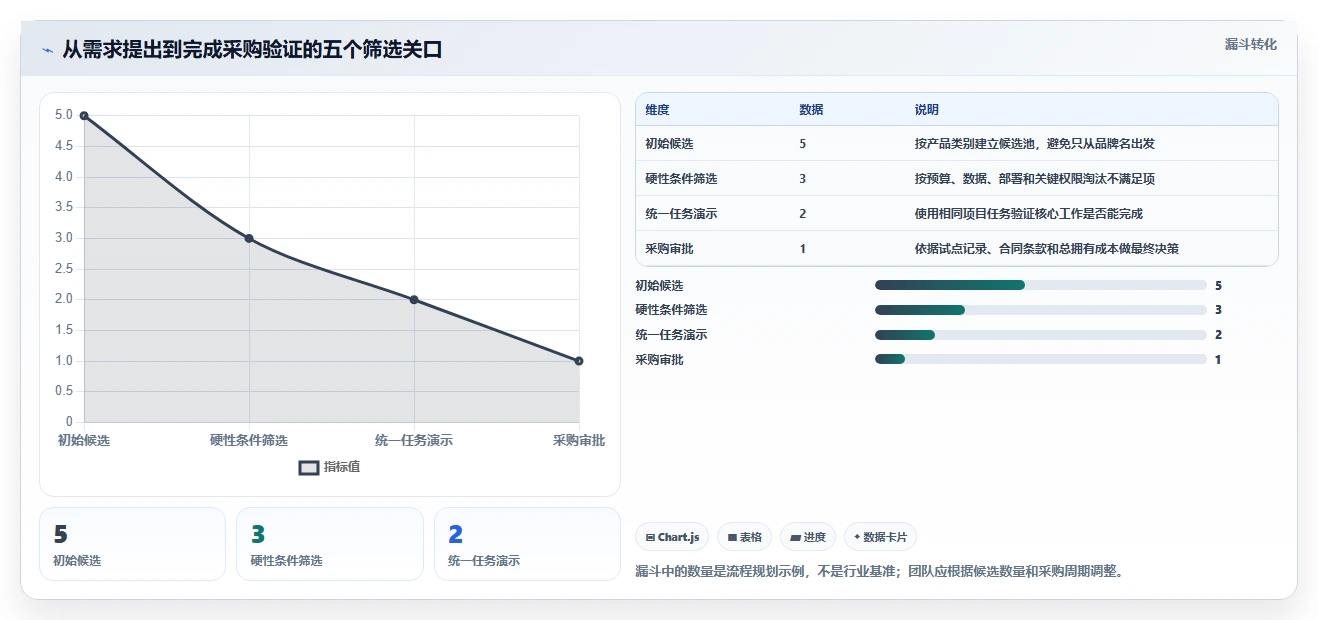Click the 采购审批 progress bar
This screenshot has width=1318, height=620.
coord(1040,359)
